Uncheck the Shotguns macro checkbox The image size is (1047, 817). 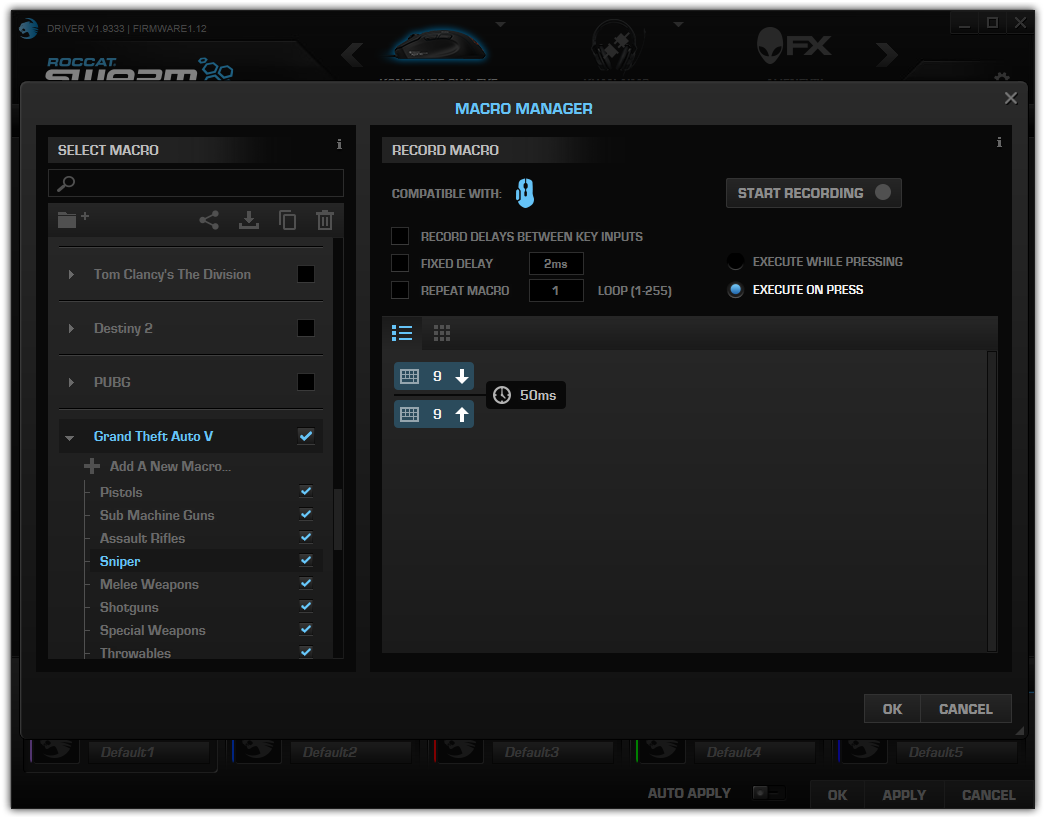click(306, 607)
